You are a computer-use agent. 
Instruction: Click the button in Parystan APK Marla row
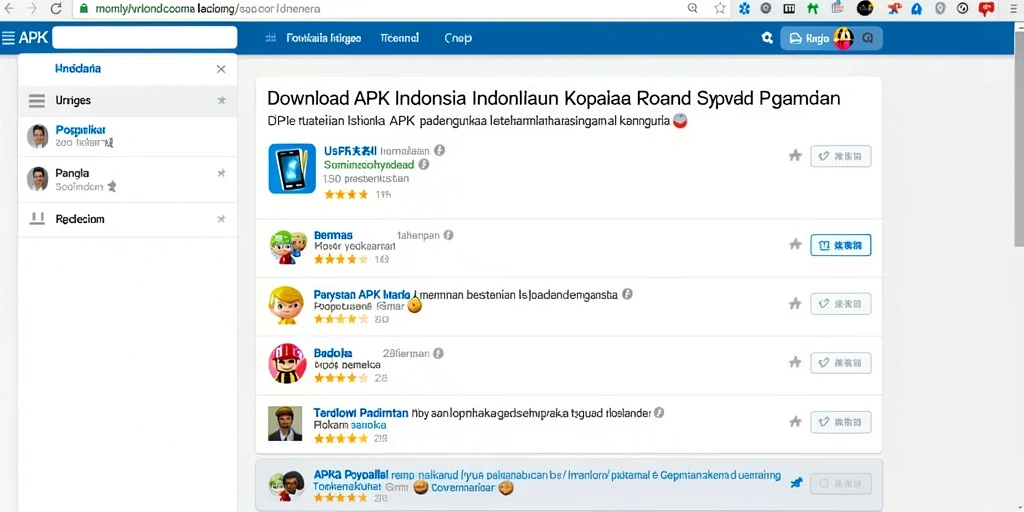(x=840, y=304)
